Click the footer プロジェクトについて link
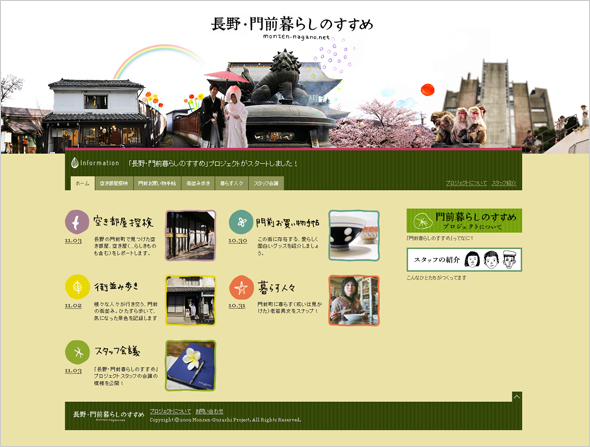 170,411
